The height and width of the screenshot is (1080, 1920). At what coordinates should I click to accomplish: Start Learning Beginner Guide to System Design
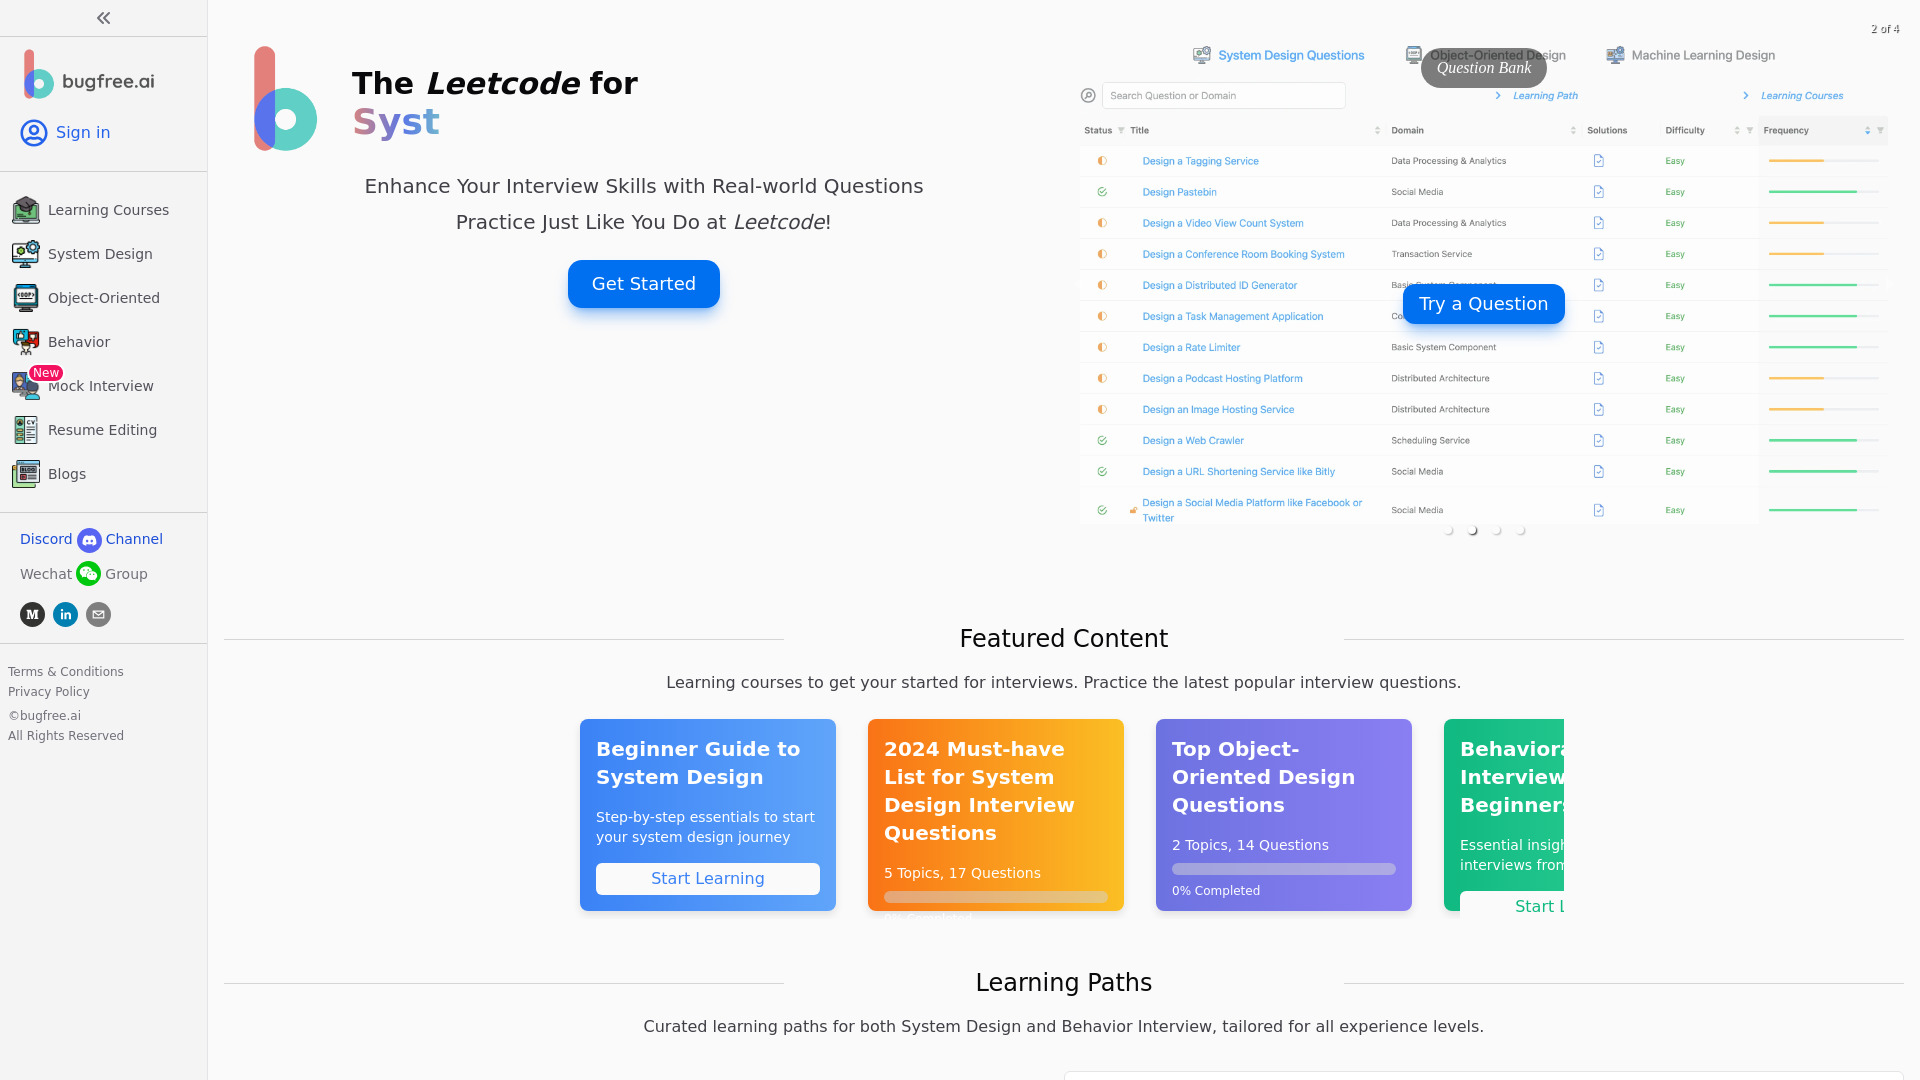[x=708, y=878]
